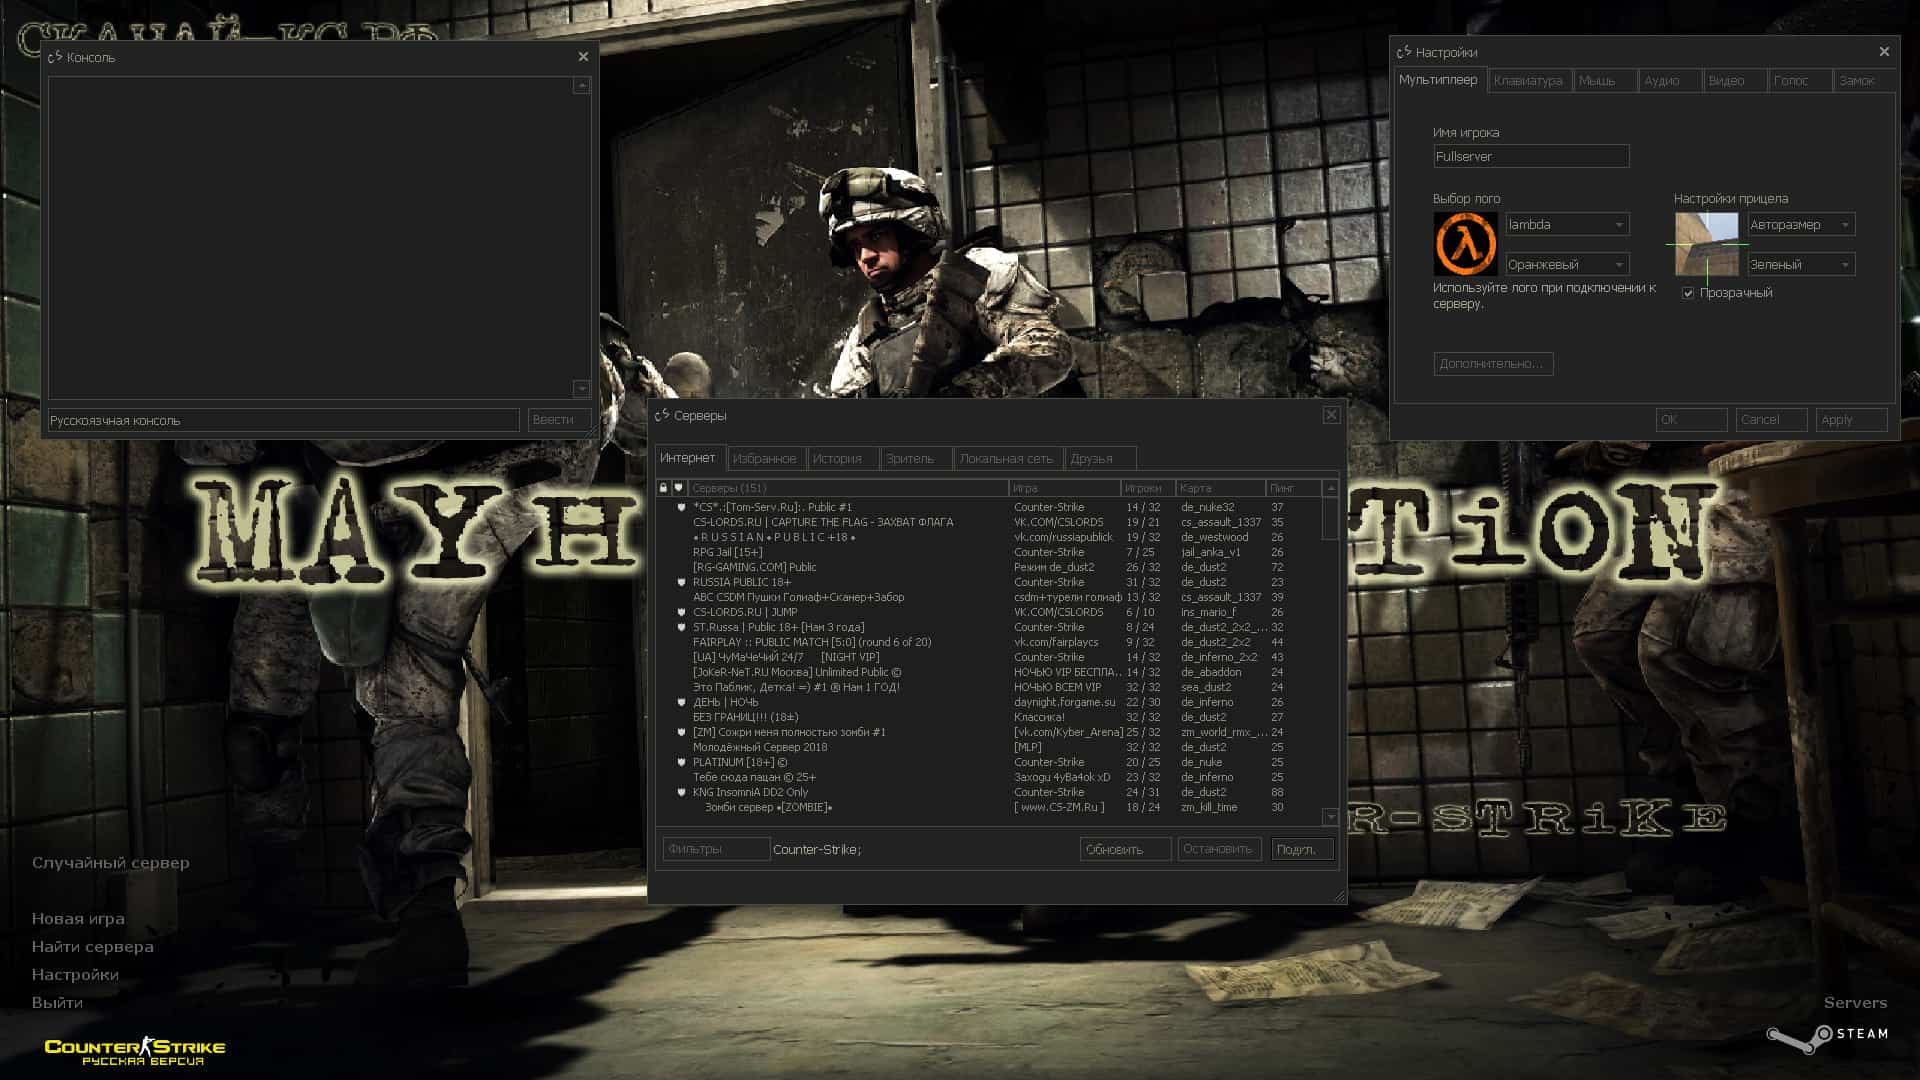Click shield icon beside PLATINUM [18+]

682,762
